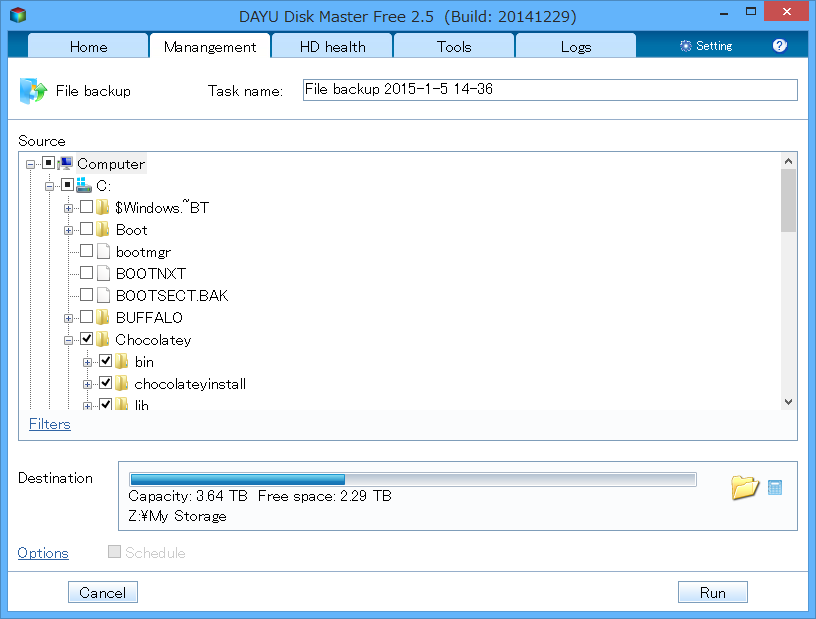
Task: Uncheck the Chocolatey folder checkbox
Action: (x=86, y=339)
